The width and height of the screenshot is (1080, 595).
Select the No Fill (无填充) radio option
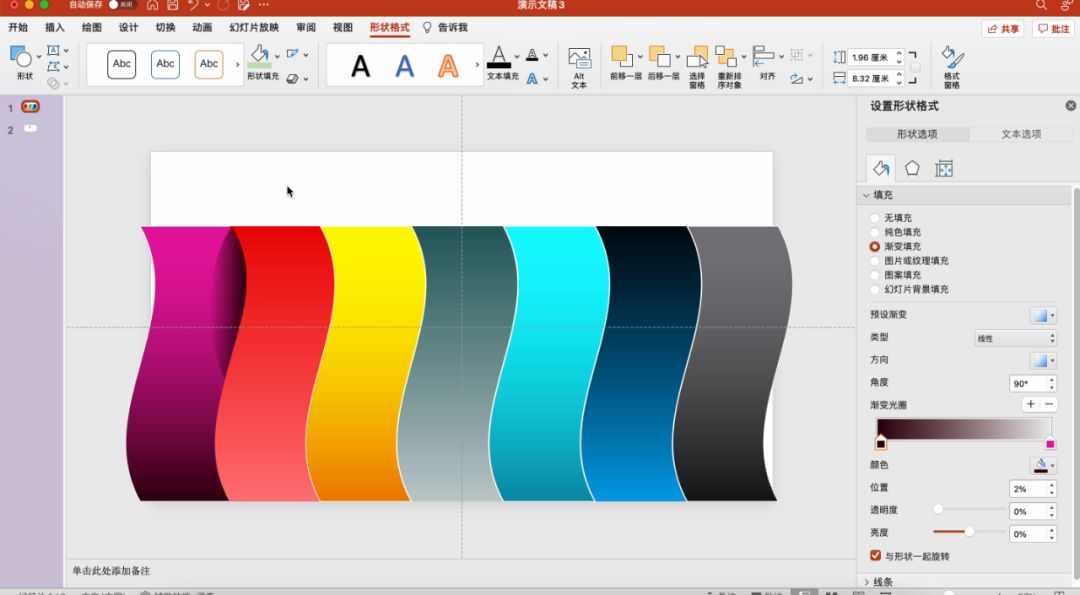pos(875,218)
